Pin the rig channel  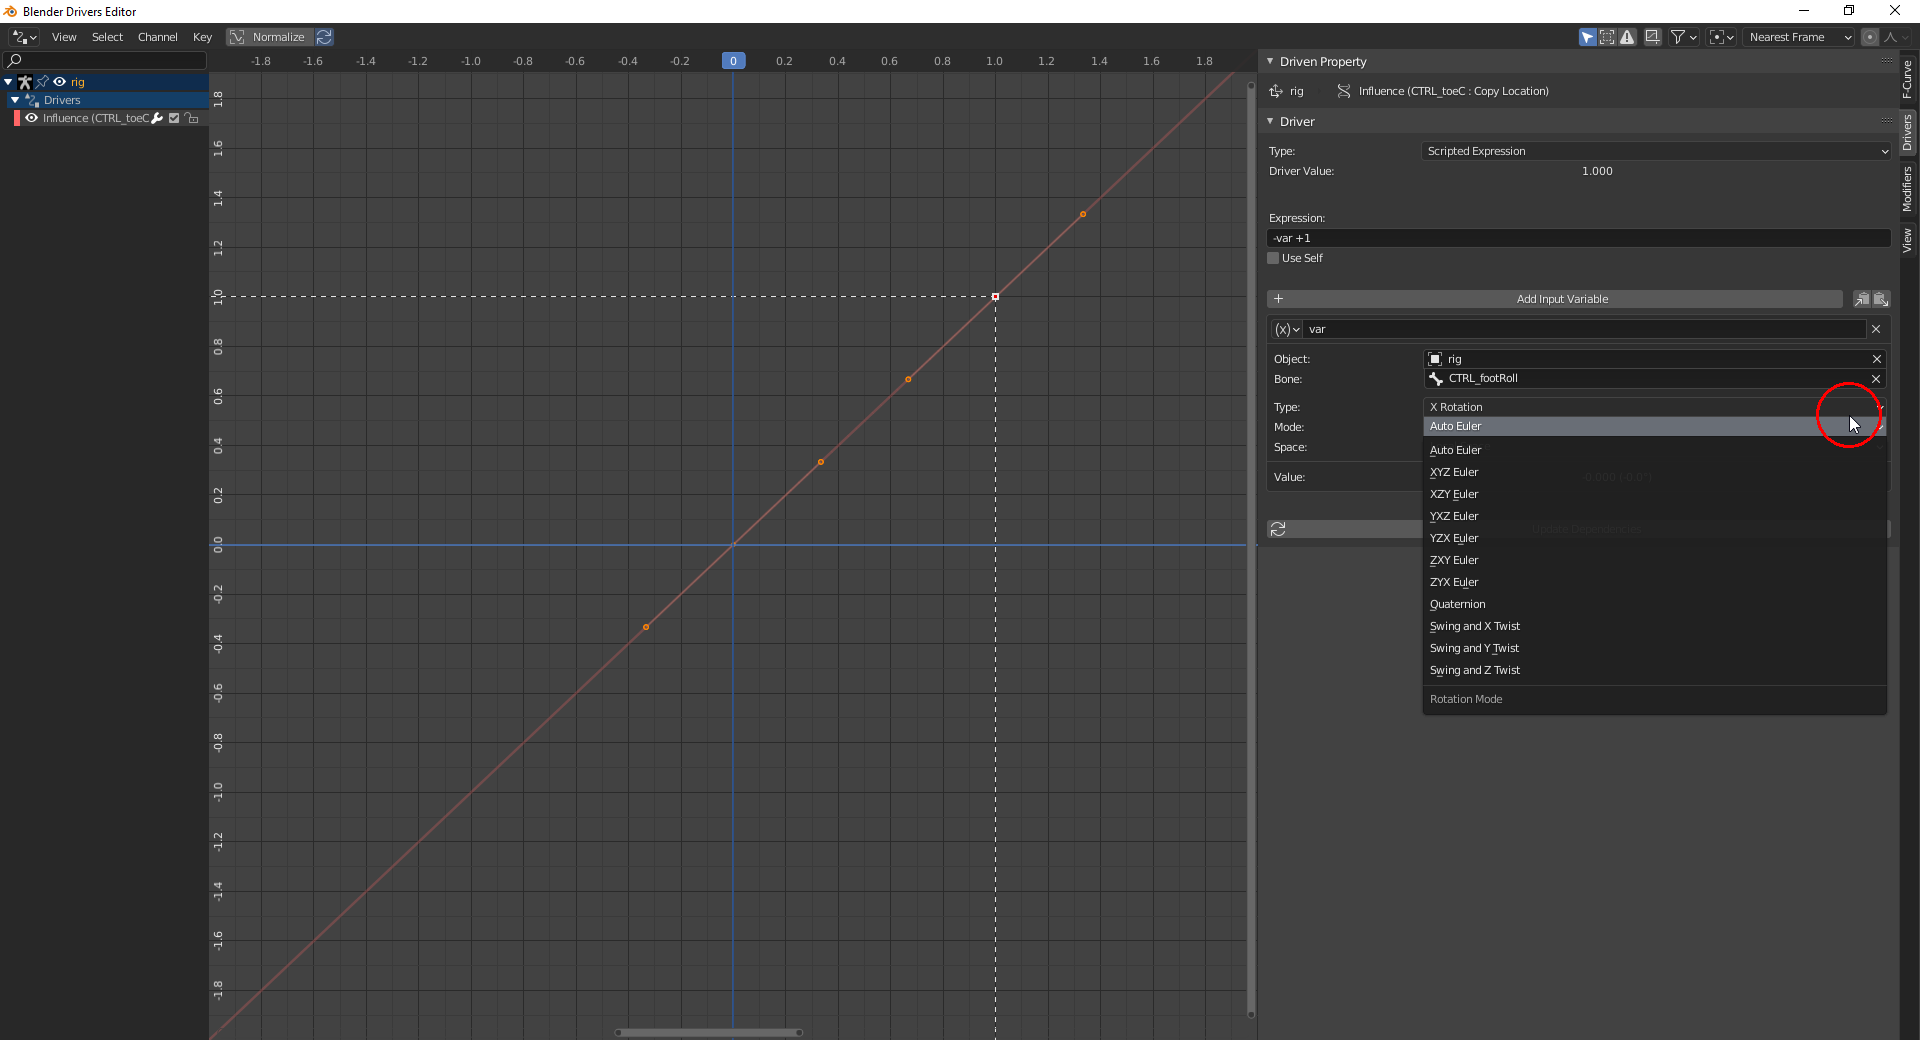(x=42, y=82)
